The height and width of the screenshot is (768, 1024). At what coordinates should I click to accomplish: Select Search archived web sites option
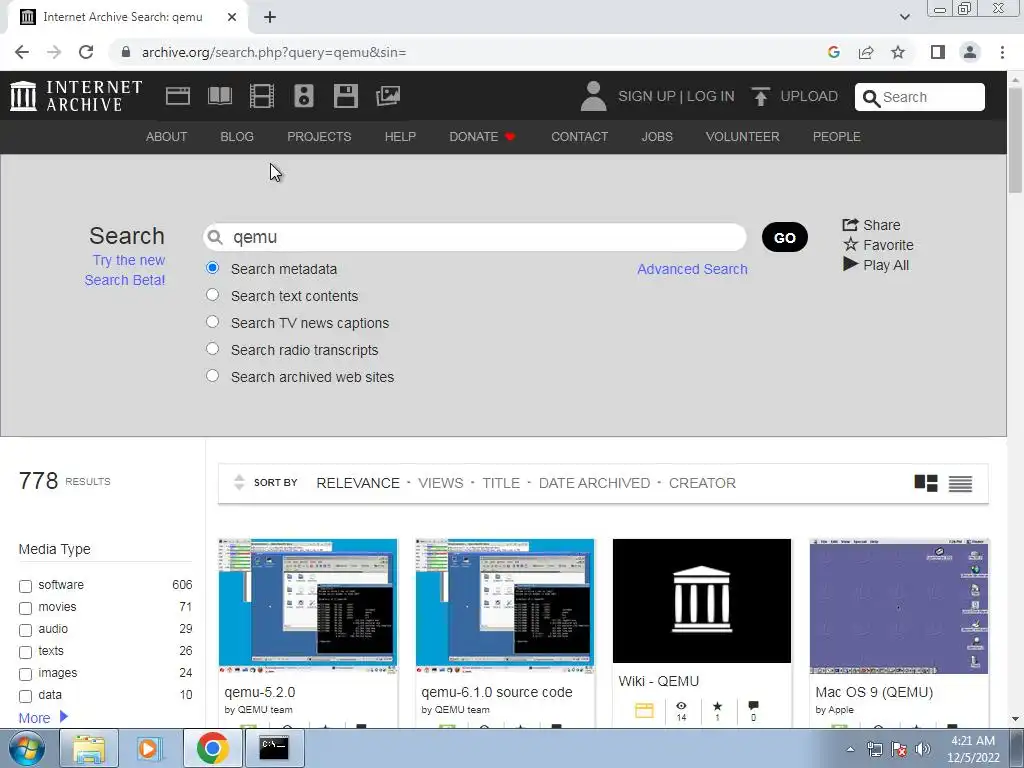(212, 376)
